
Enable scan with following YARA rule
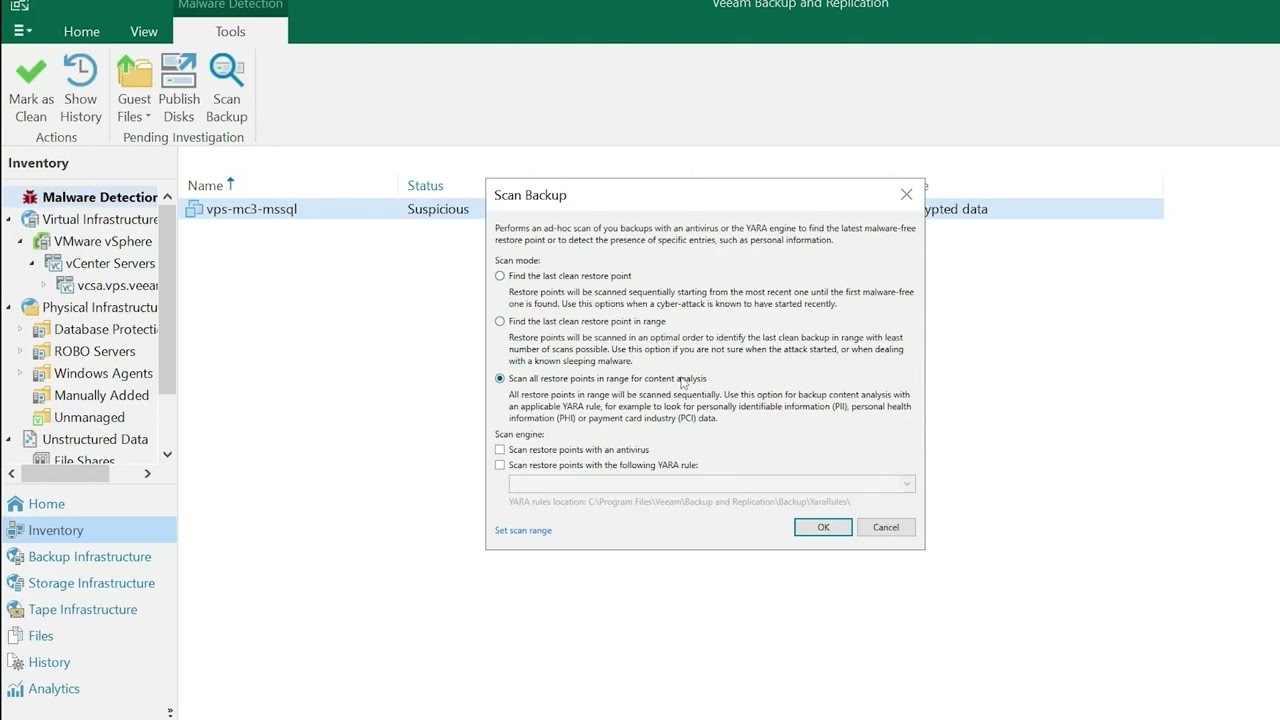500,465
